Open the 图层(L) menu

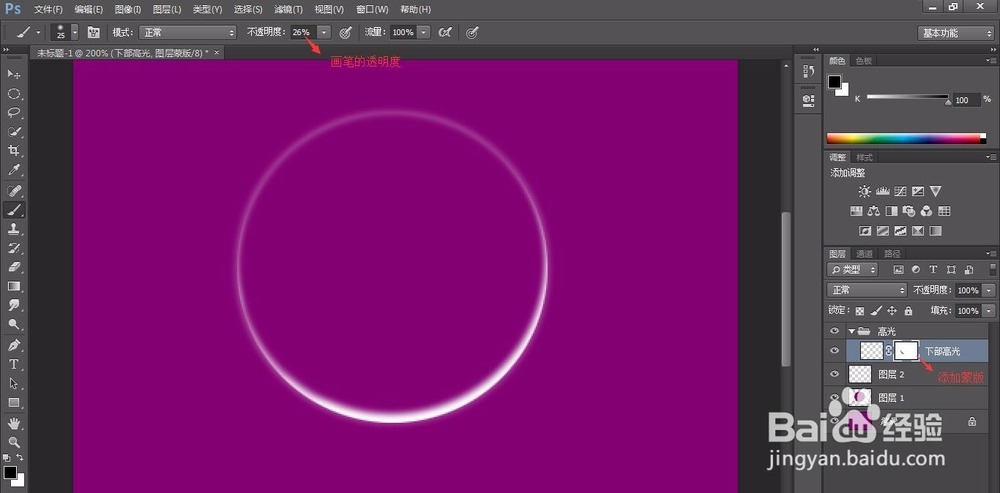click(167, 10)
